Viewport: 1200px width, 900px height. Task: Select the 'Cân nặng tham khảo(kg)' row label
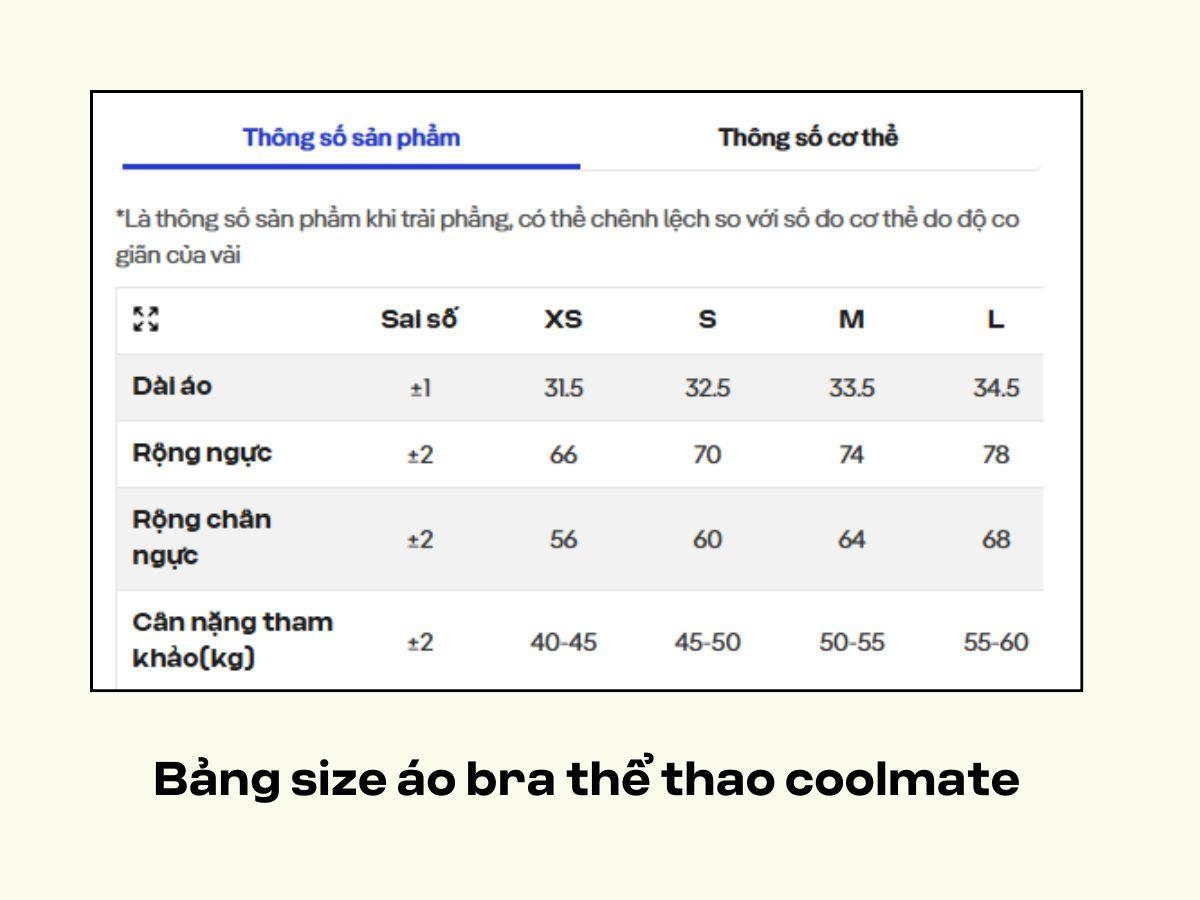tap(232, 640)
